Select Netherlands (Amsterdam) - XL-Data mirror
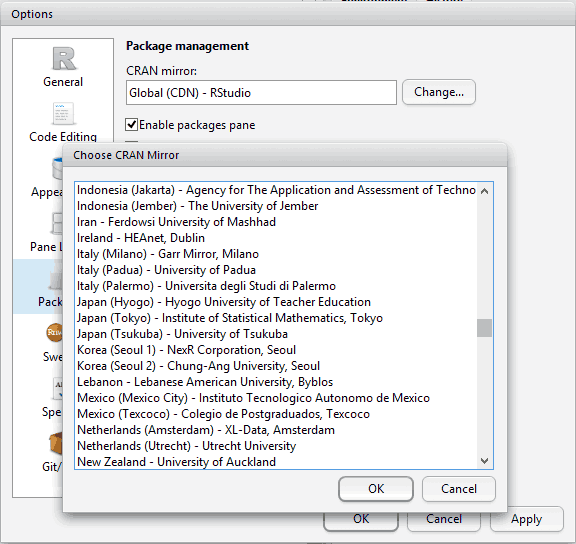The width and height of the screenshot is (576, 544). pos(276,430)
